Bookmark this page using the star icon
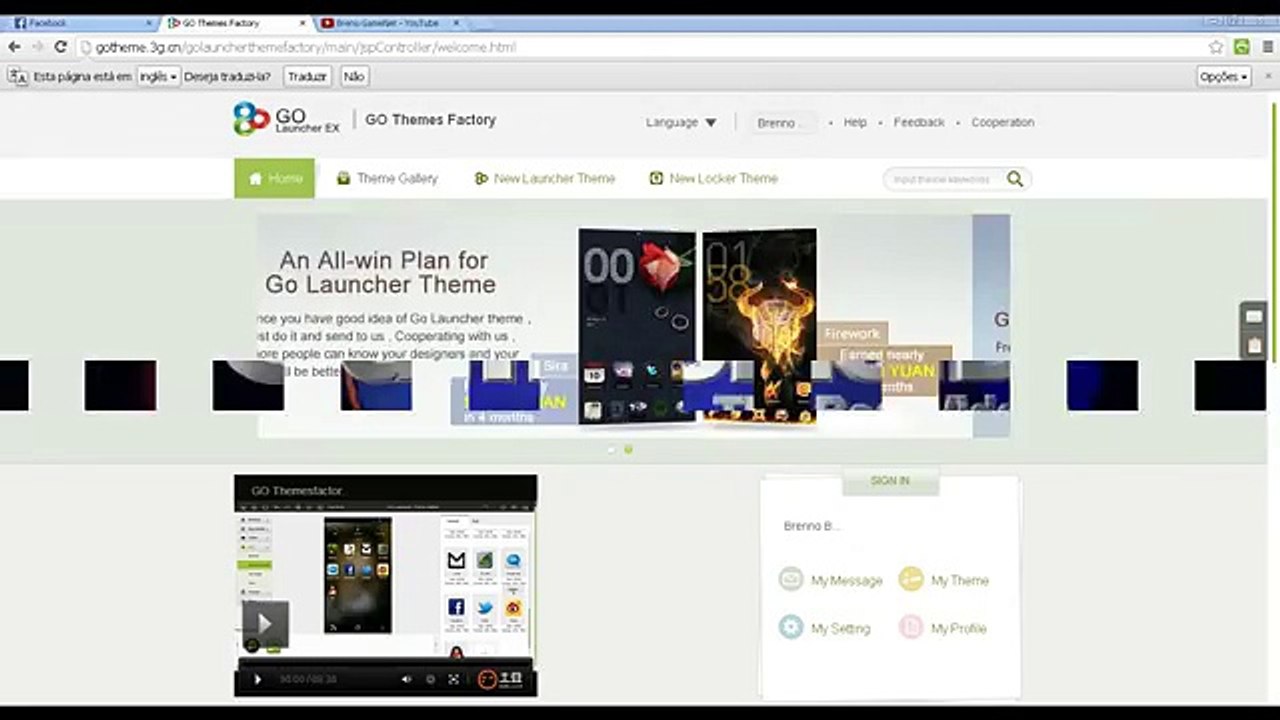The width and height of the screenshot is (1280, 720). (1216, 47)
